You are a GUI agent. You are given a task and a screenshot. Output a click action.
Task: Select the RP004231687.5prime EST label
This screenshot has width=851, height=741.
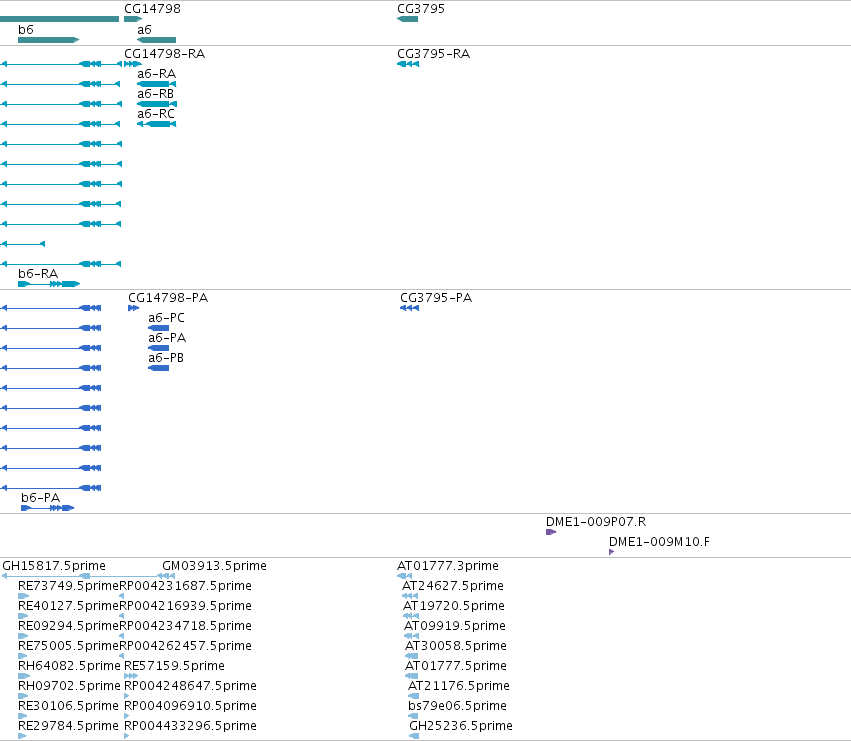click(185, 586)
